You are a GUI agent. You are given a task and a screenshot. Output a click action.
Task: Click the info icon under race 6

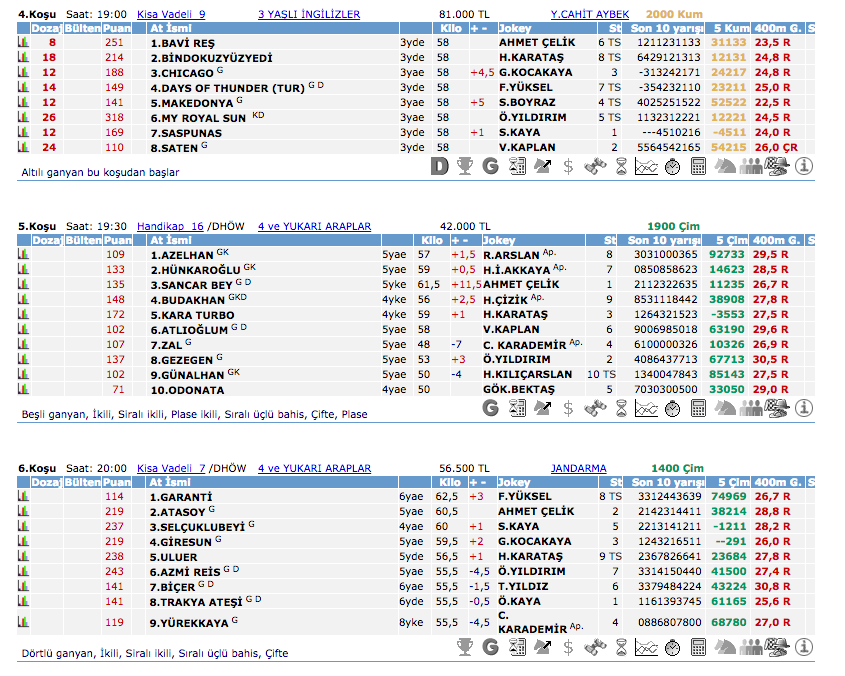point(802,648)
